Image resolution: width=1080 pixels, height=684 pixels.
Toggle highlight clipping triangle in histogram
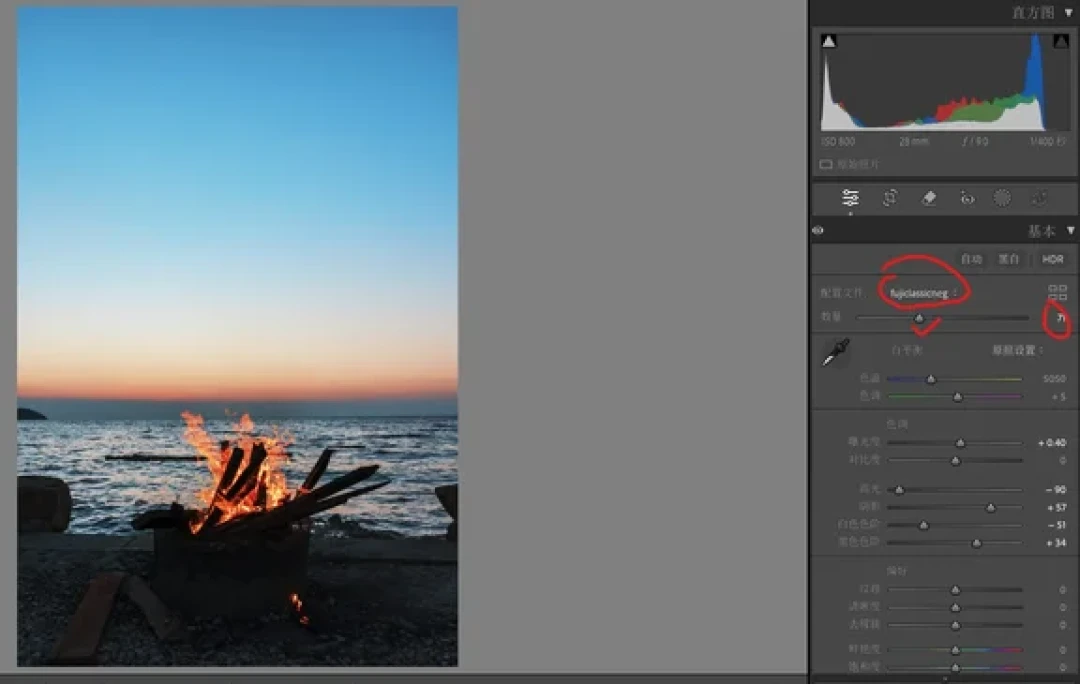tap(1061, 41)
